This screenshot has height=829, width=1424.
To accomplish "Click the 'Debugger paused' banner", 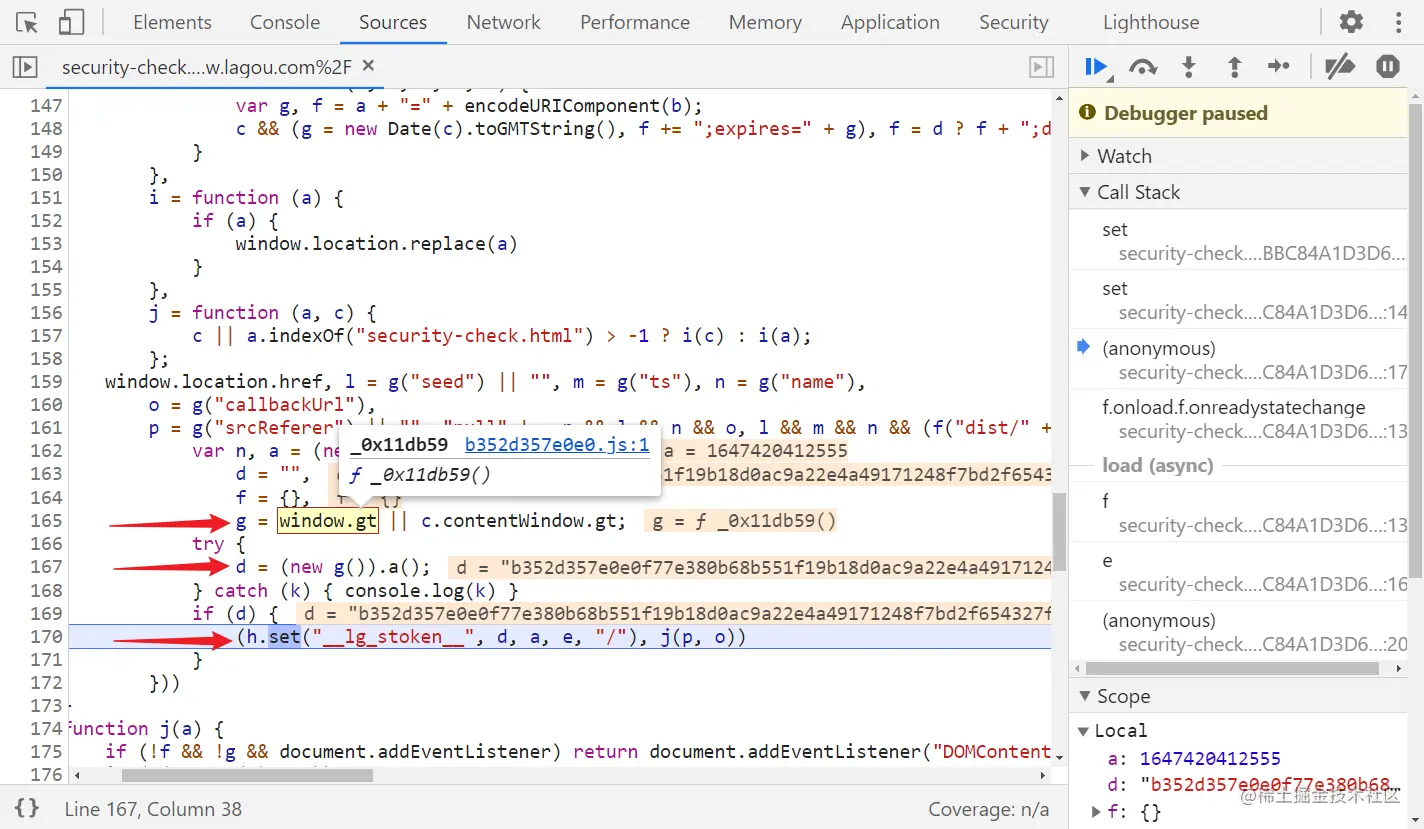I will coord(1238,113).
